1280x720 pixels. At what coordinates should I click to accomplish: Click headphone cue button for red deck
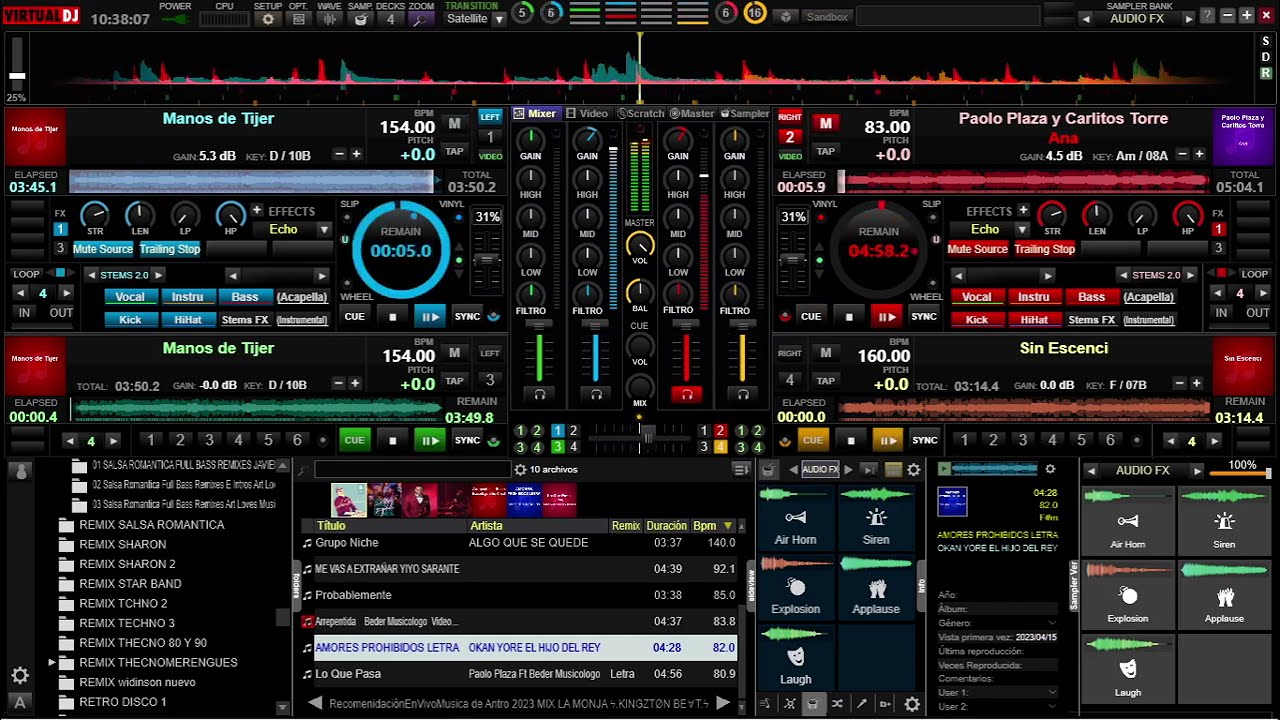click(686, 395)
